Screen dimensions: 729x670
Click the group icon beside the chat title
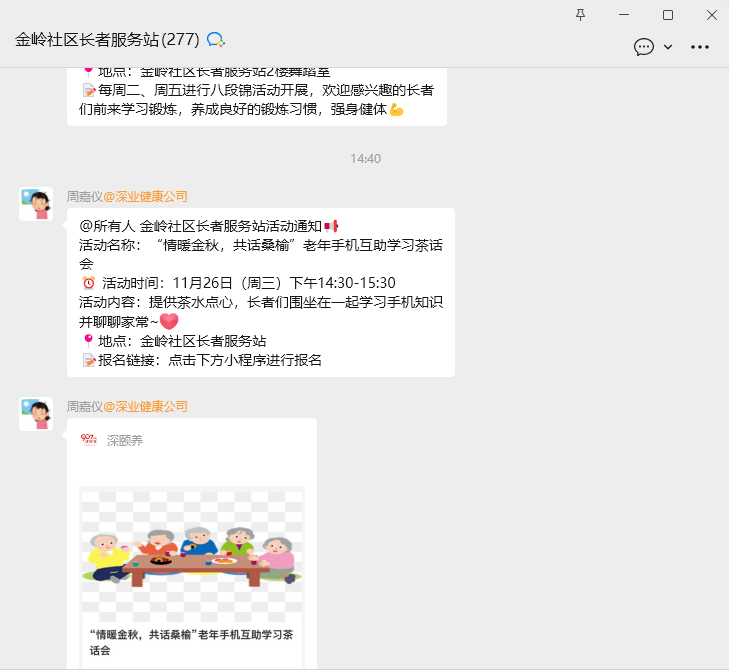point(216,40)
